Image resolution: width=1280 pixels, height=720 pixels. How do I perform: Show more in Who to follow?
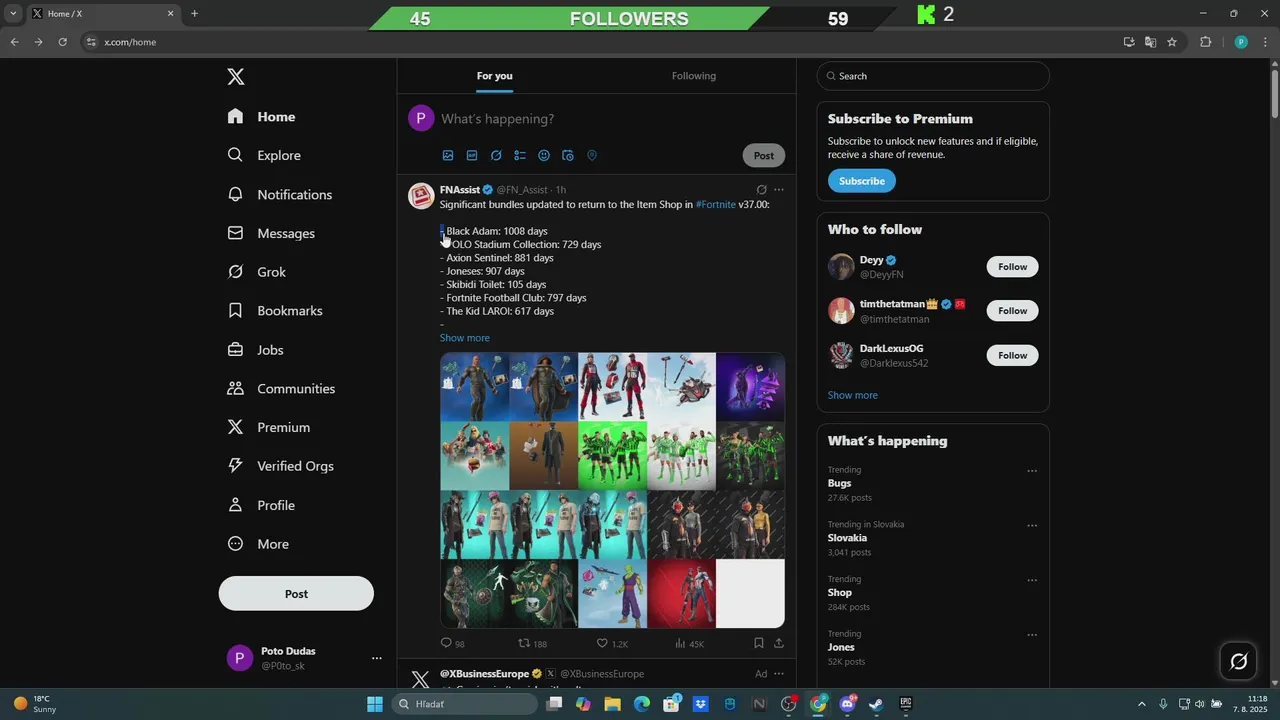point(853,396)
